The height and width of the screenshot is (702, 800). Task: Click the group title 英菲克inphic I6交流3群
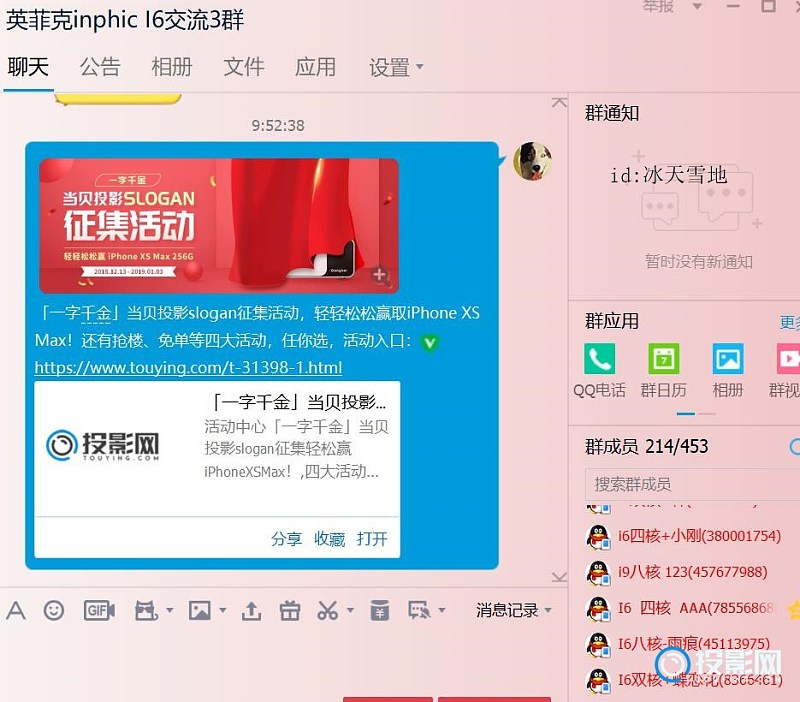point(125,20)
